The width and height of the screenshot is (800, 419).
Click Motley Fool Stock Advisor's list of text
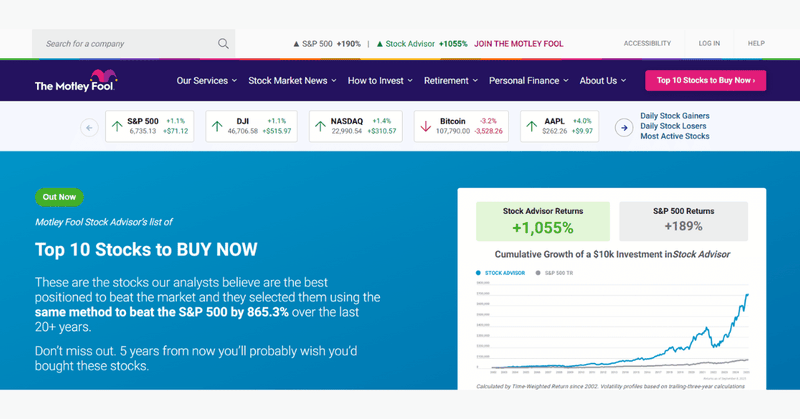(104, 222)
